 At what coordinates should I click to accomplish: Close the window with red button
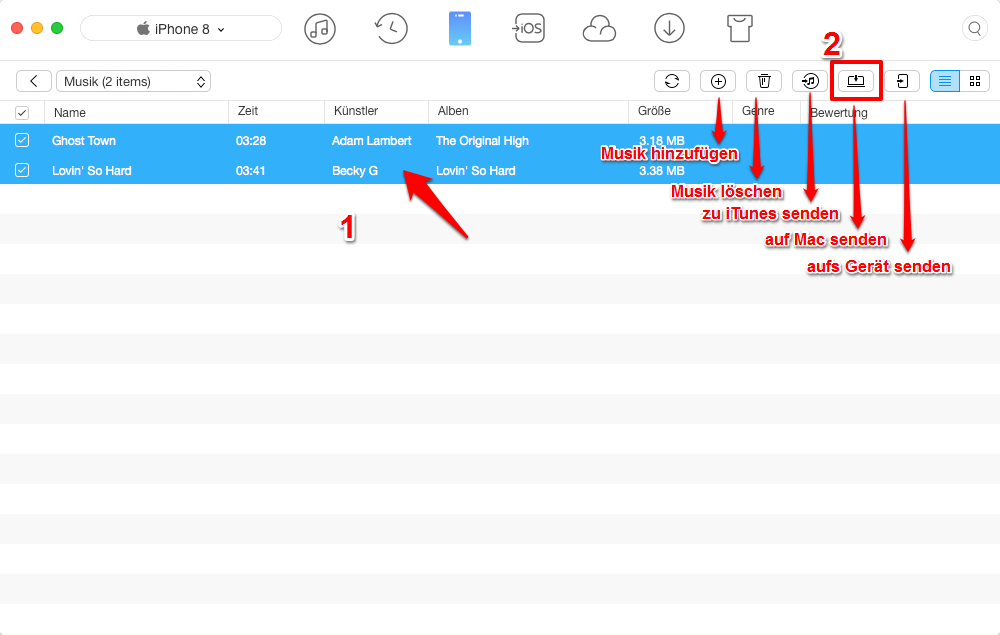(x=17, y=28)
